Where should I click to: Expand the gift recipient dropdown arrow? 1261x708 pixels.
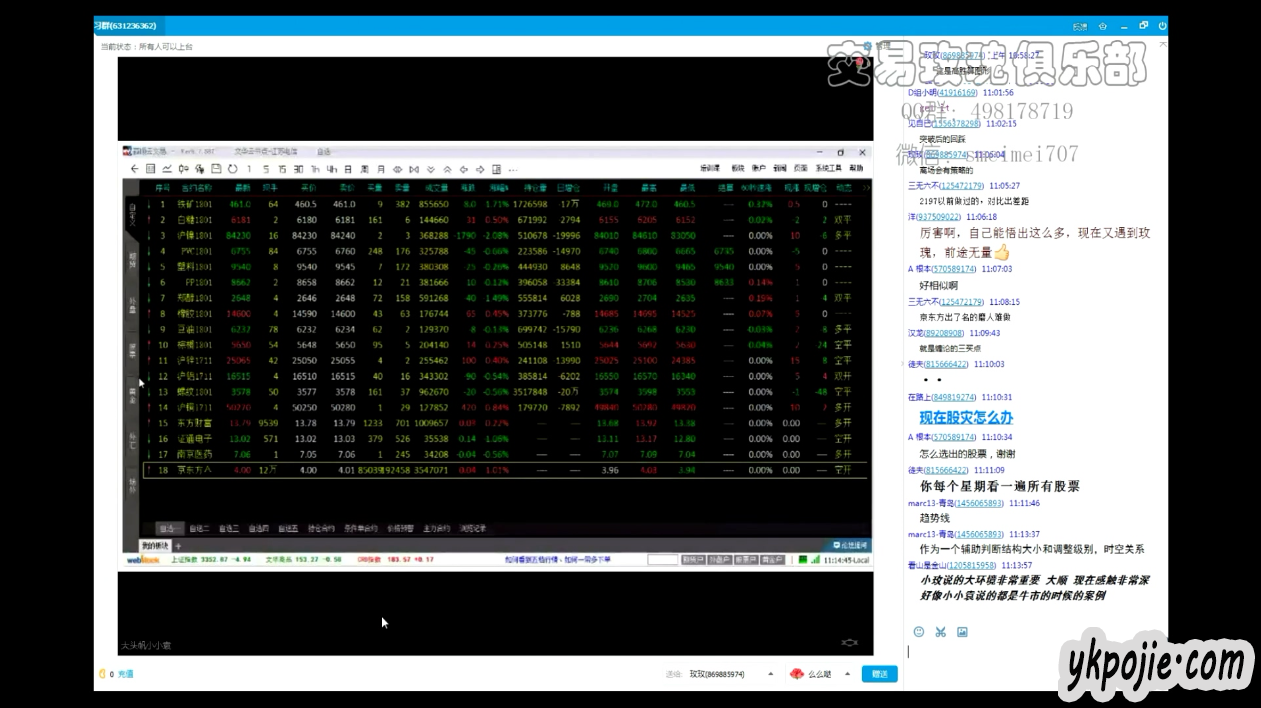click(x=770, y=674)
